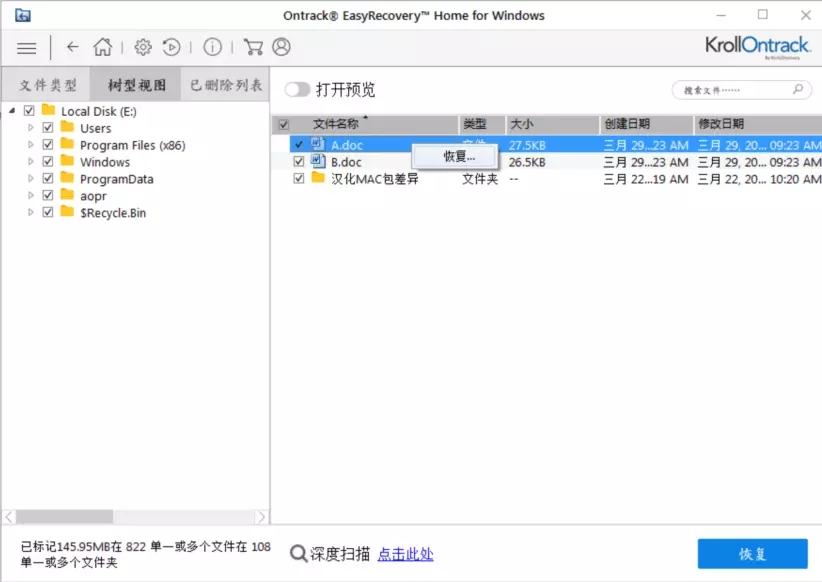This screenshot has height=582, width=822.
Task: Click the 汉化MAC包差异 folder icon
Action: 318,177
